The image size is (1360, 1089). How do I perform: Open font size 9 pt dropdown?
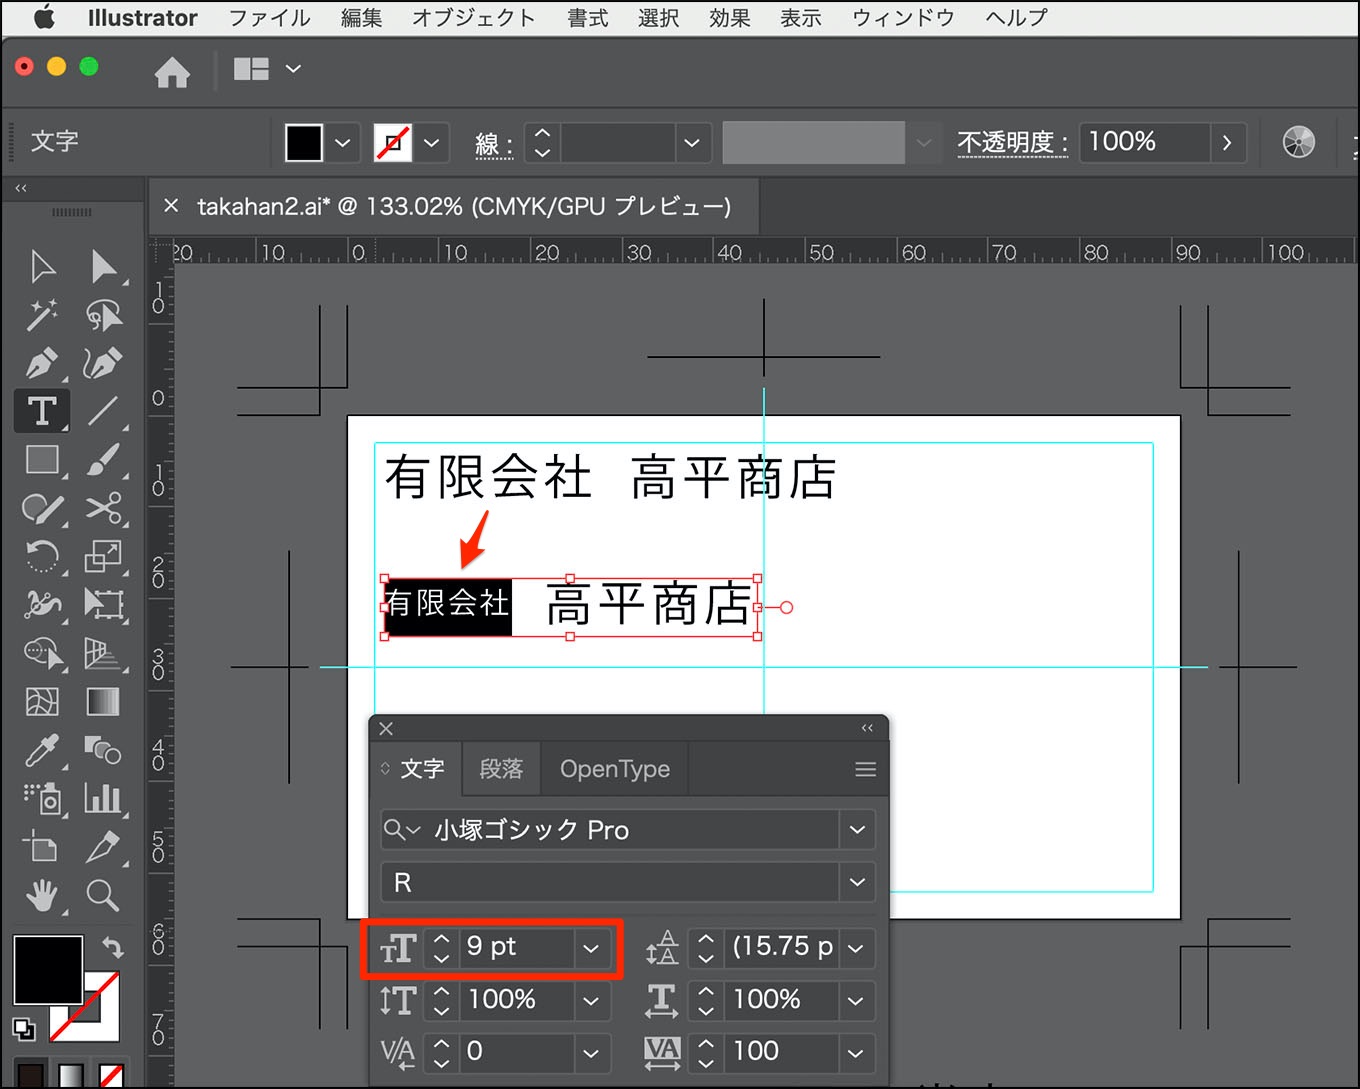591,948
